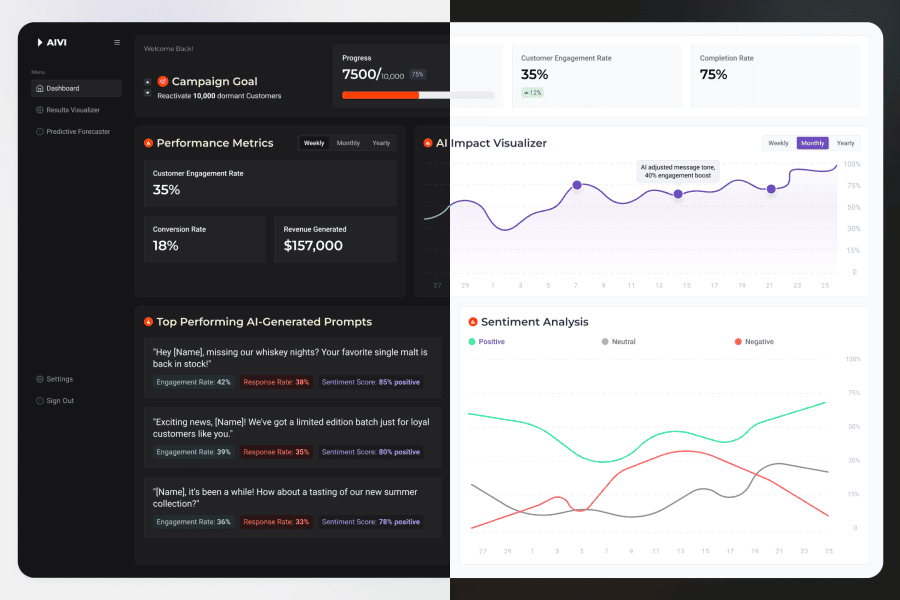Select Monthly in AI Impact Visualizer

pos(813,143)
